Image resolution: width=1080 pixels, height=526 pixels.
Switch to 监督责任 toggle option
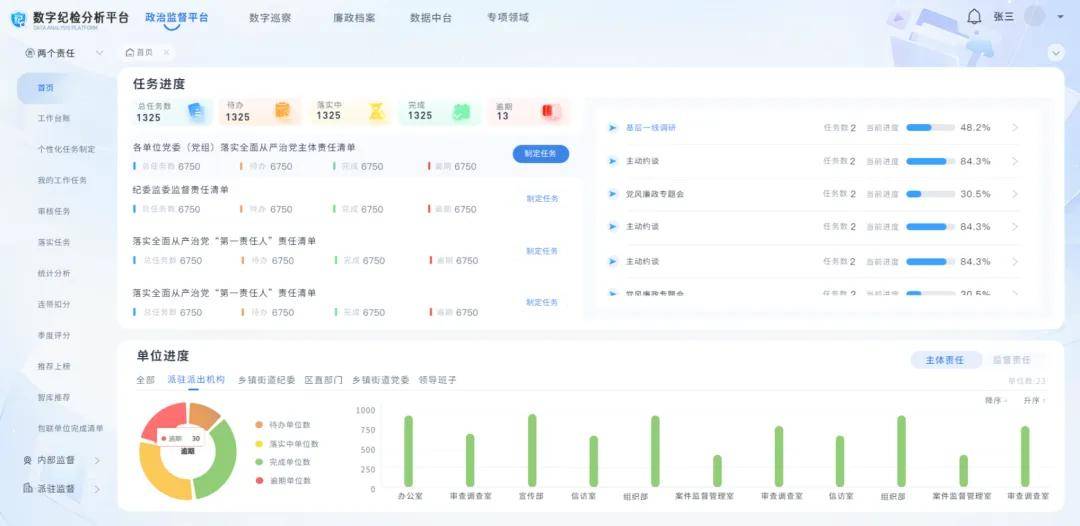(1010, 360)
